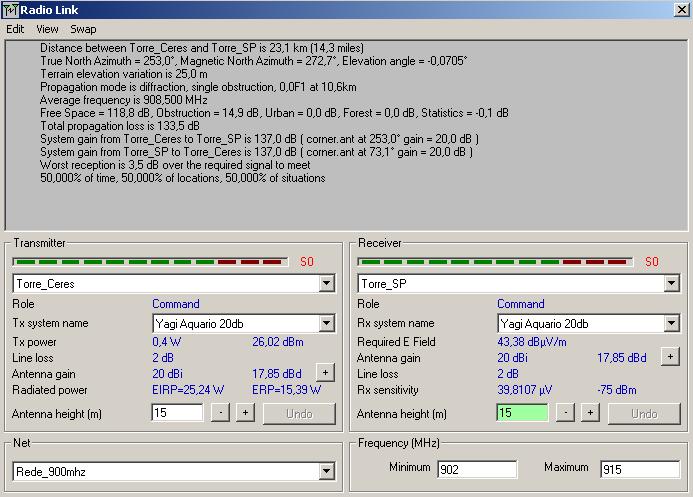Increase receiver antenna height with plus

coord(590,413)
